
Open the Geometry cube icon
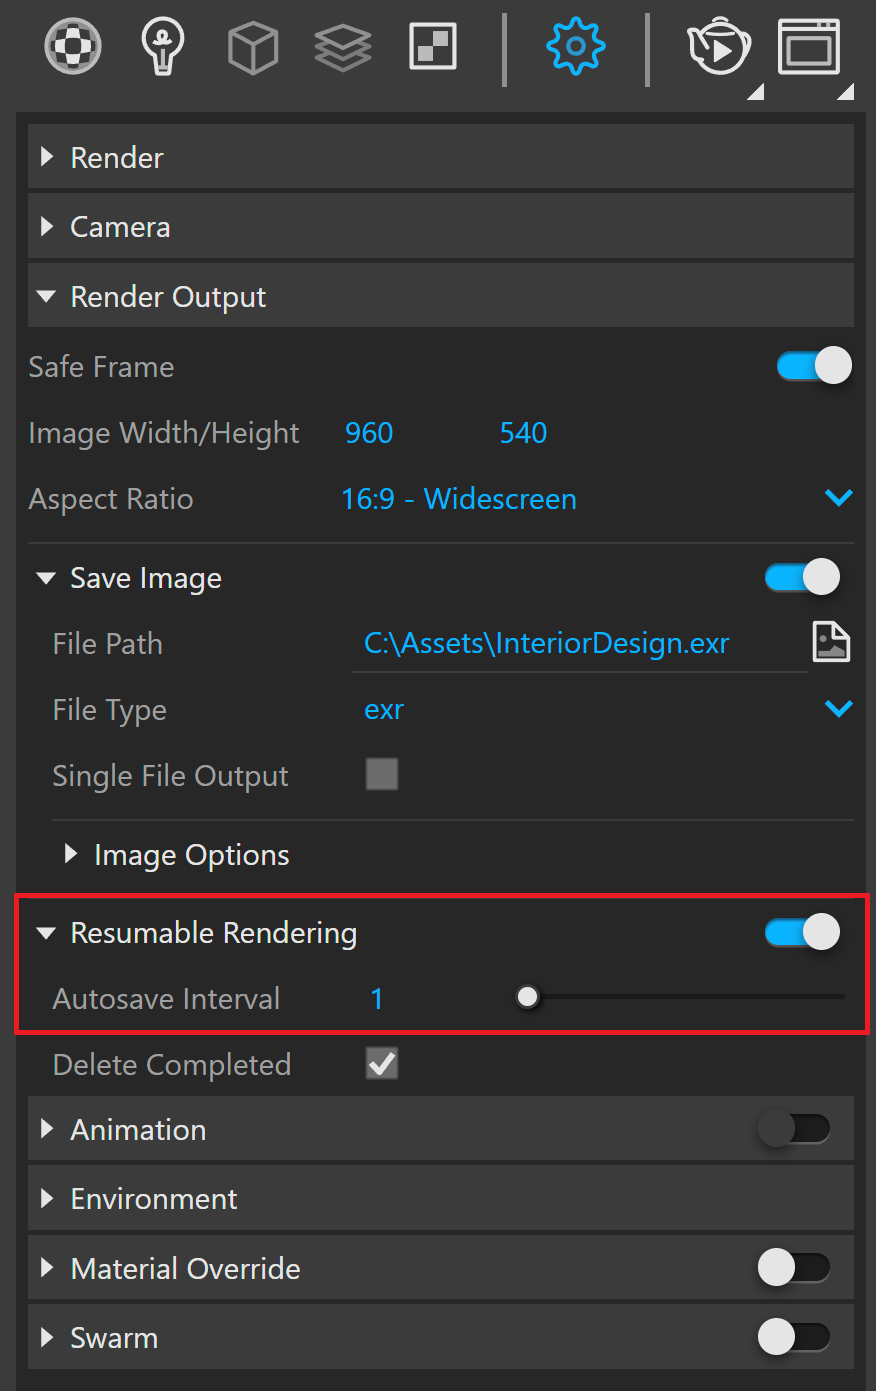[253, 47]
